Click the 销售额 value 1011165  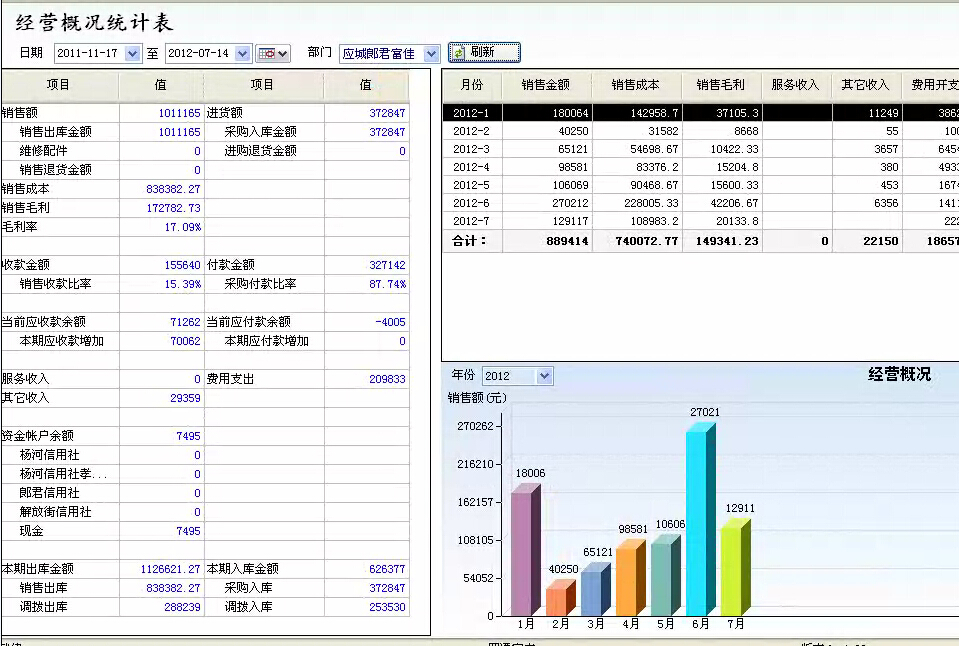[x=179, y=113]
